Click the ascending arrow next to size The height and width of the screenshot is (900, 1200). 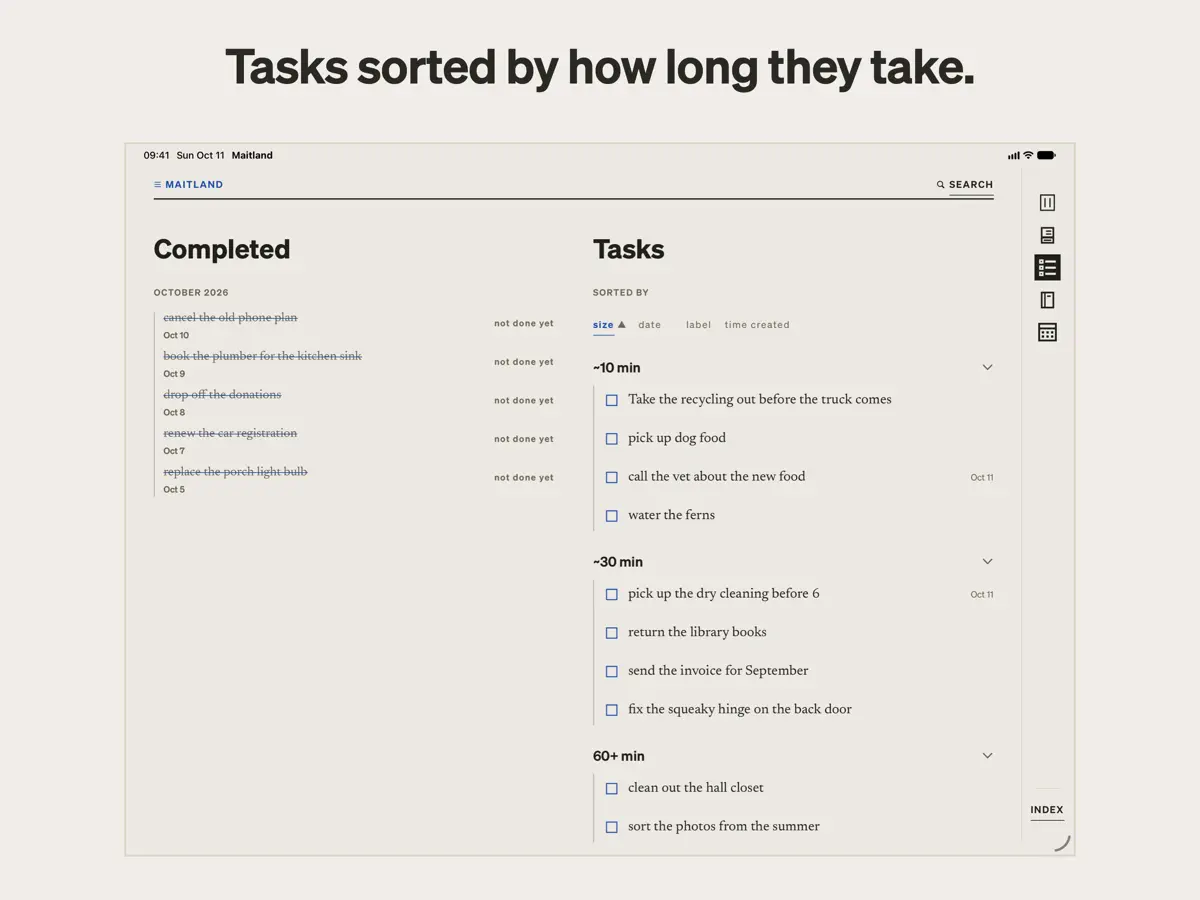[x=621, y=324]
